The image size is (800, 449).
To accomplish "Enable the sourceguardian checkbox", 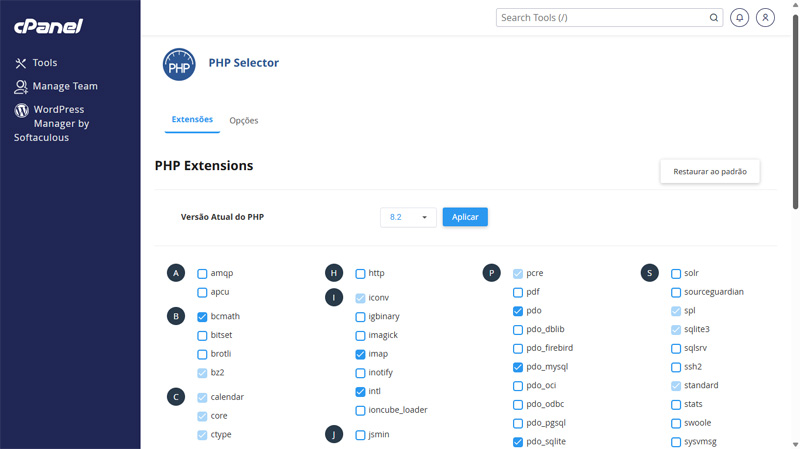I will [676, 293].
